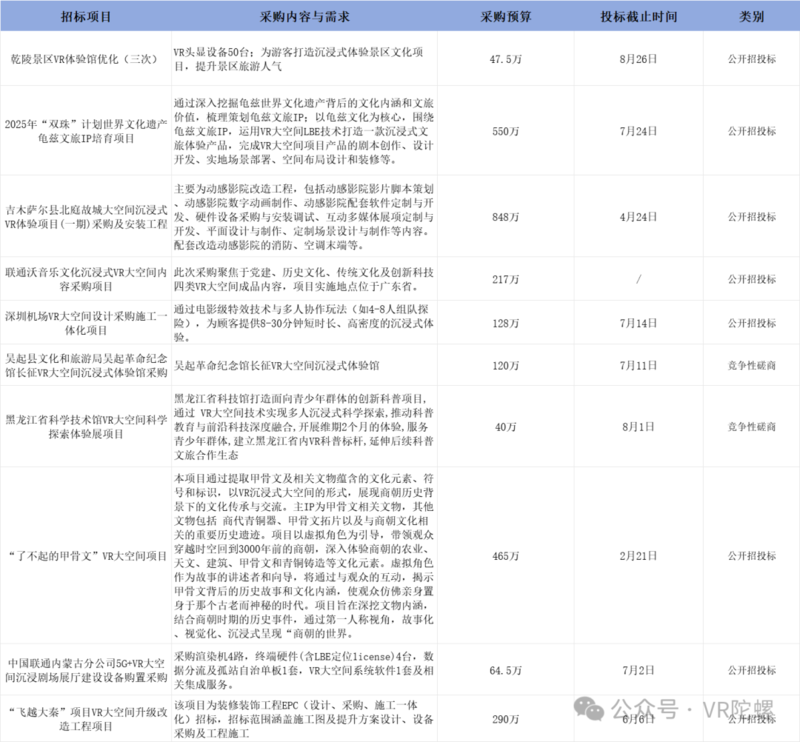The image size is (800, 742).
Task: Select the 类别 column header
Action: (x=751, y=18)
